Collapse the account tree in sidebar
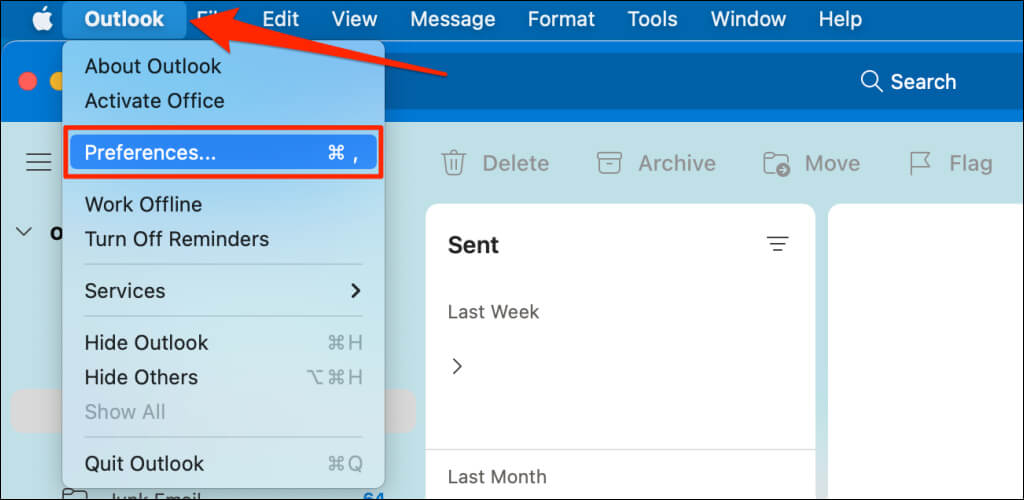Screen dimensions: 1024x500 tap(25, 231)
